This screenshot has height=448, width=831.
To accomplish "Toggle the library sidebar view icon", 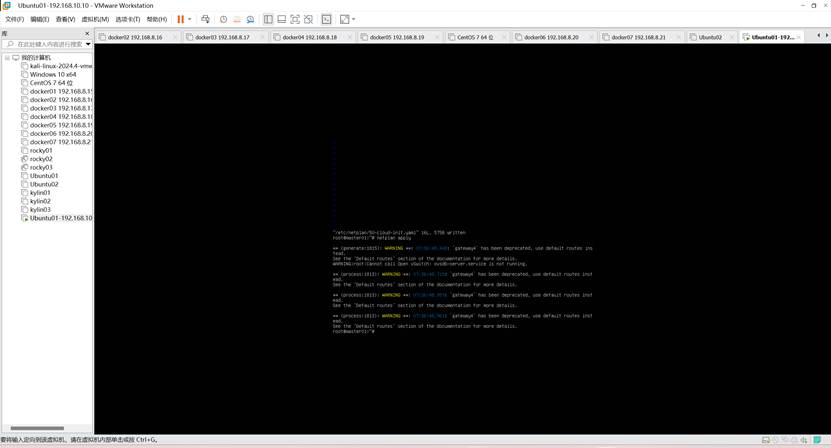I will 268,19.
